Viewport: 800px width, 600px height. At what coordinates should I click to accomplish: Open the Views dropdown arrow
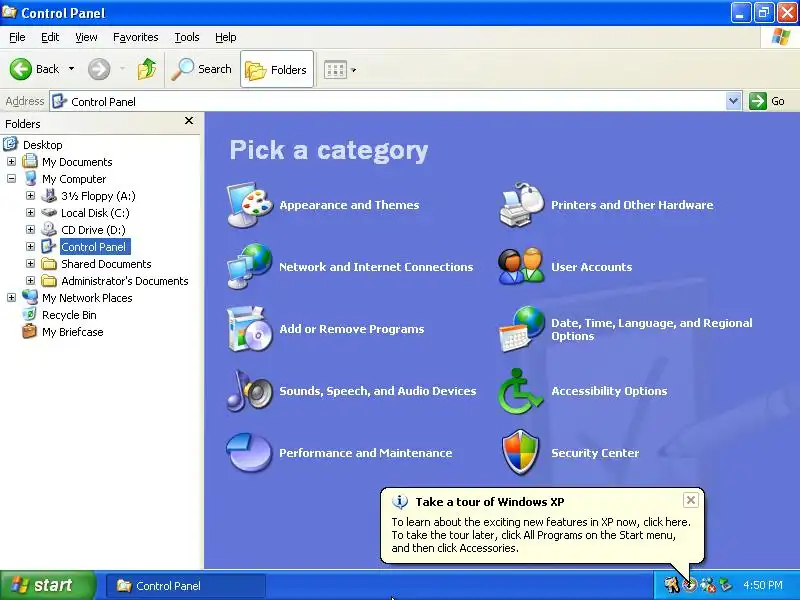tap(354, 70)
